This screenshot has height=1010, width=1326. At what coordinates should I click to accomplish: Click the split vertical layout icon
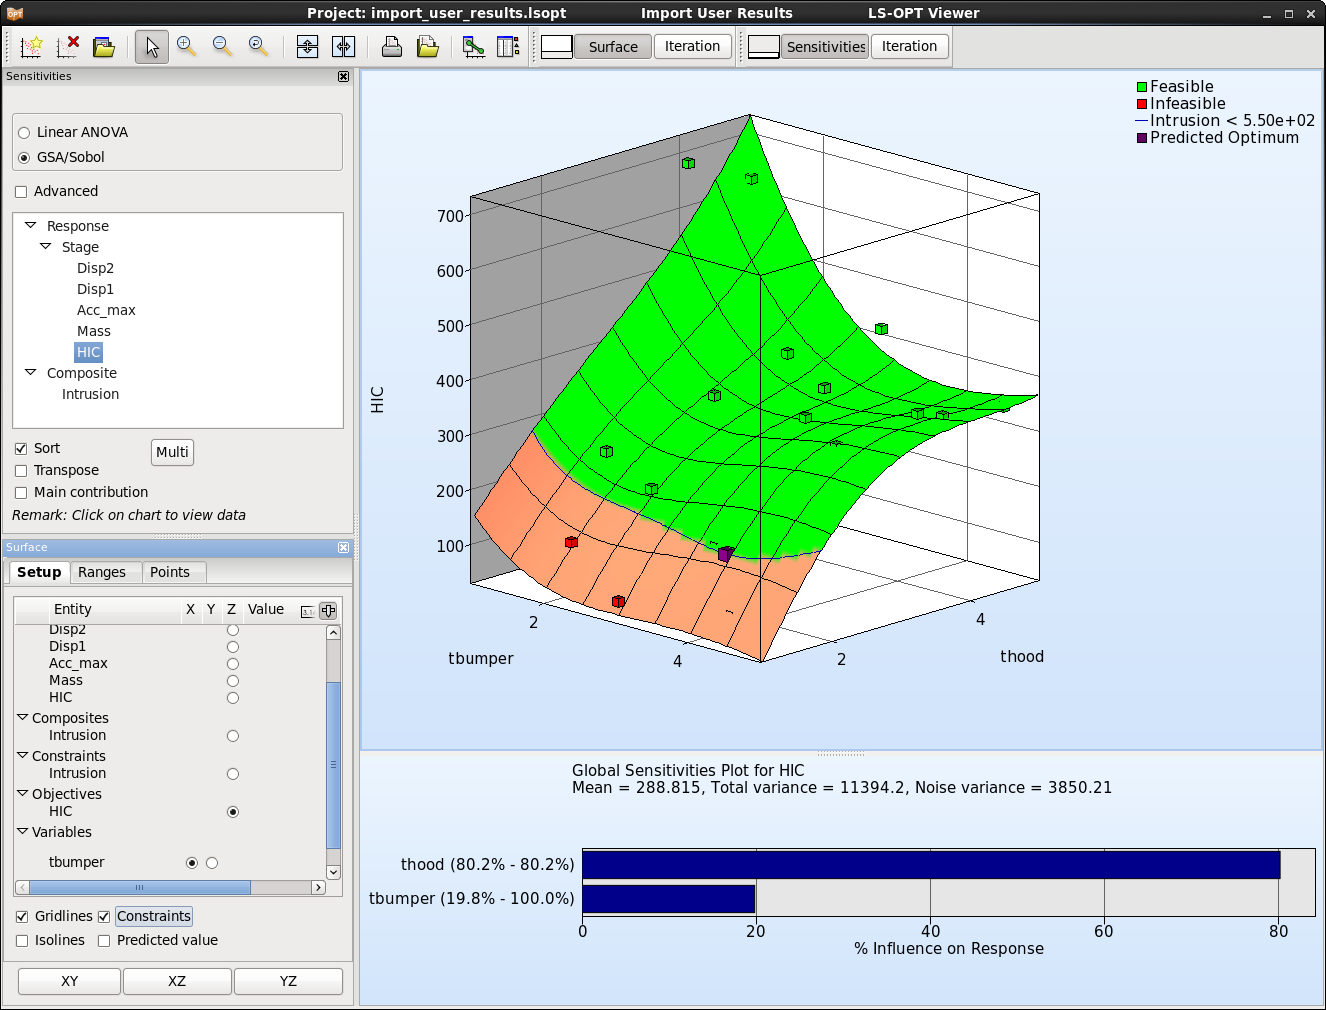[308, 46]
